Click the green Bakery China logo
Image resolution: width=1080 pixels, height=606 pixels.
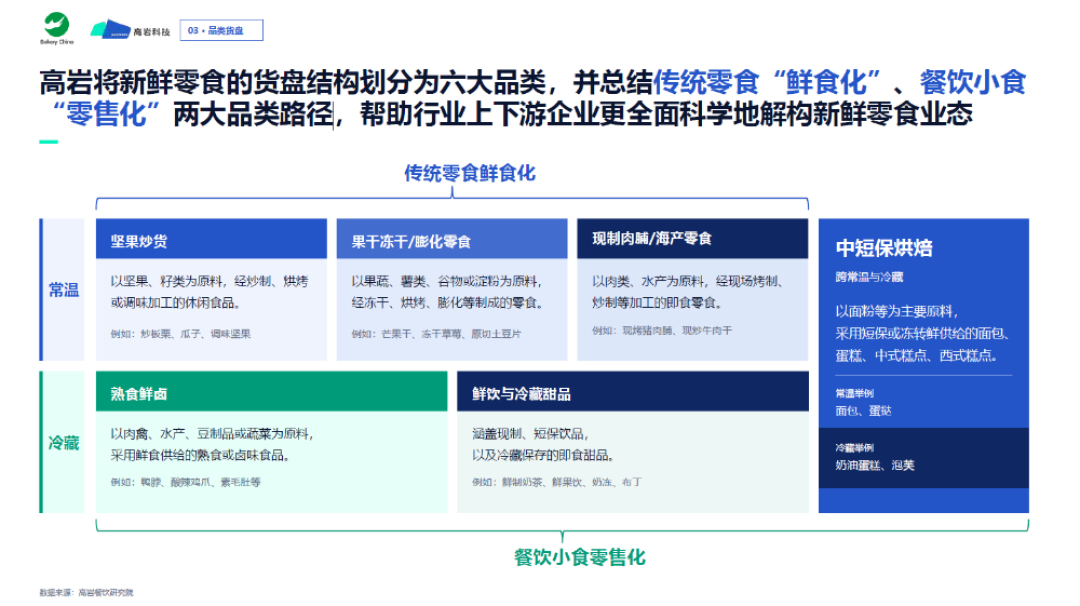coord(56,29)
